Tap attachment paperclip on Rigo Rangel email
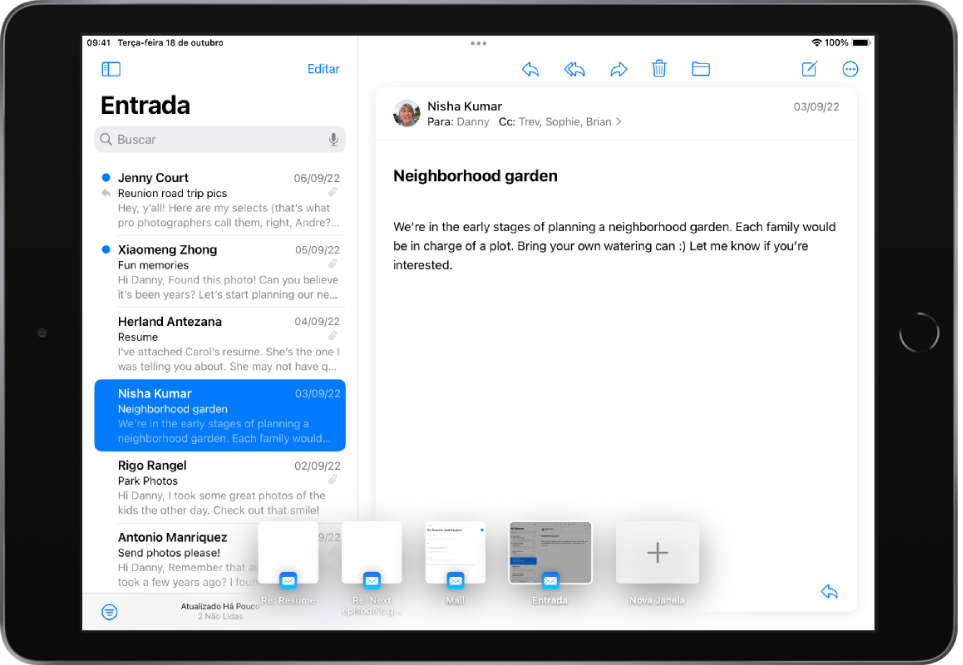Screen dimensions: 963x665 click(x=332, y=480)
